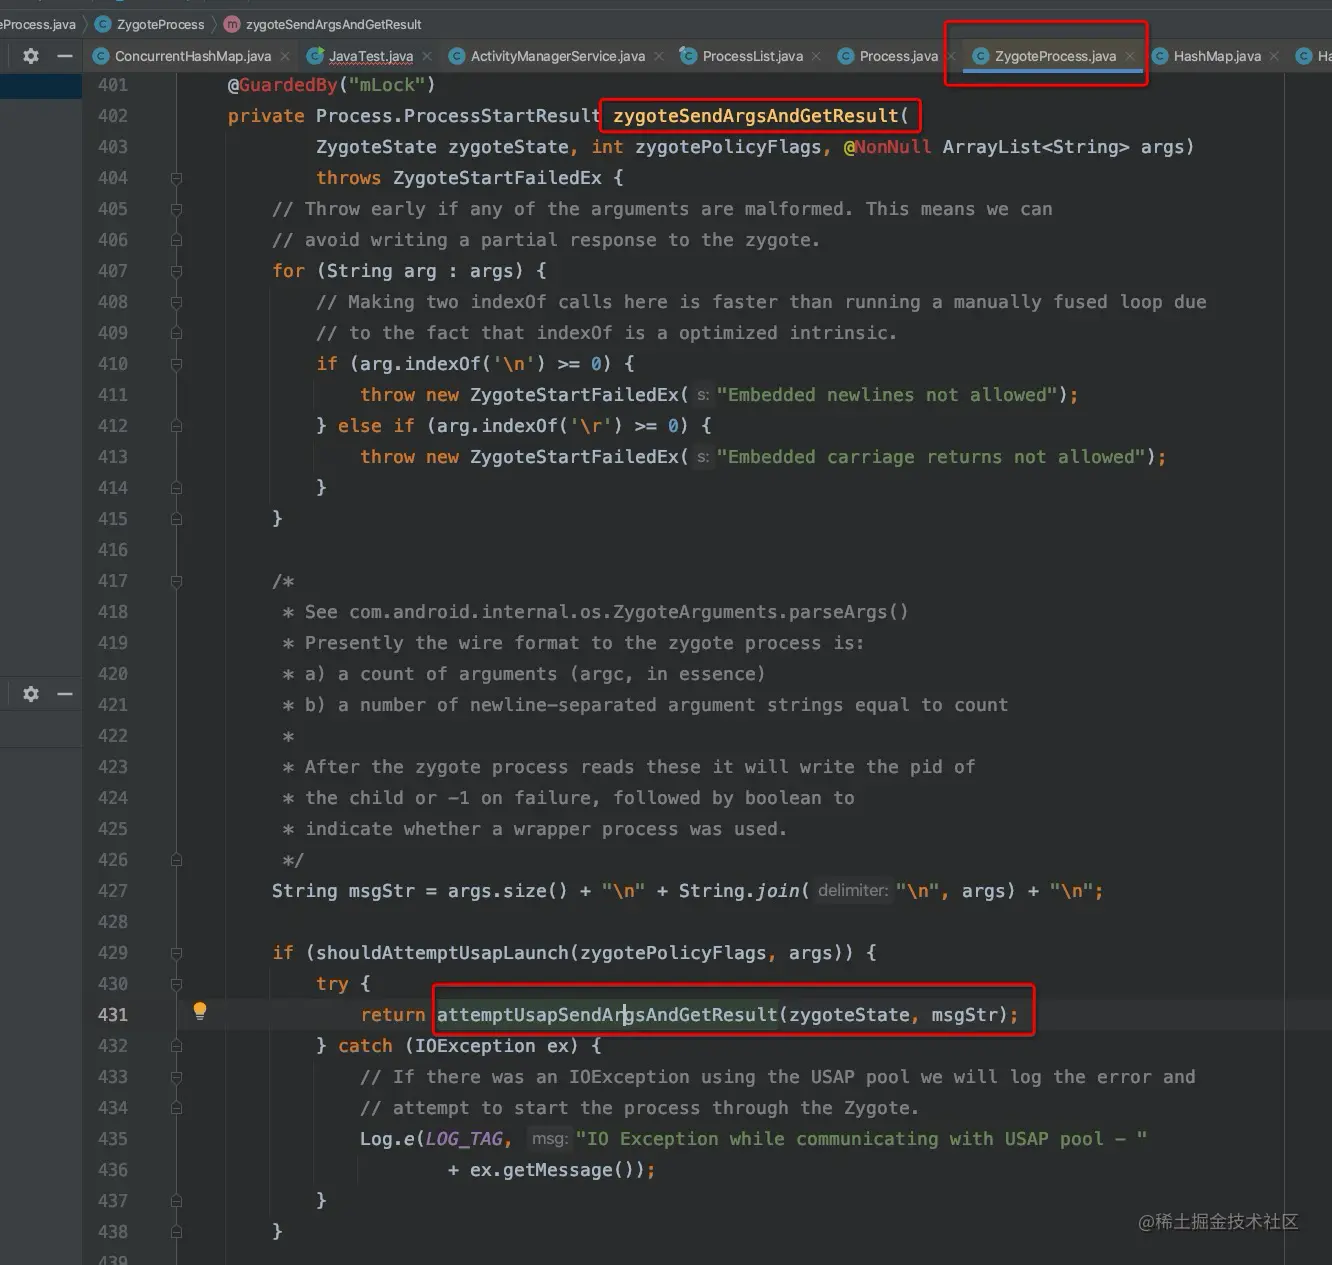Open the lower side panel gear settings
The image size is (1332, 1265).
31,693
